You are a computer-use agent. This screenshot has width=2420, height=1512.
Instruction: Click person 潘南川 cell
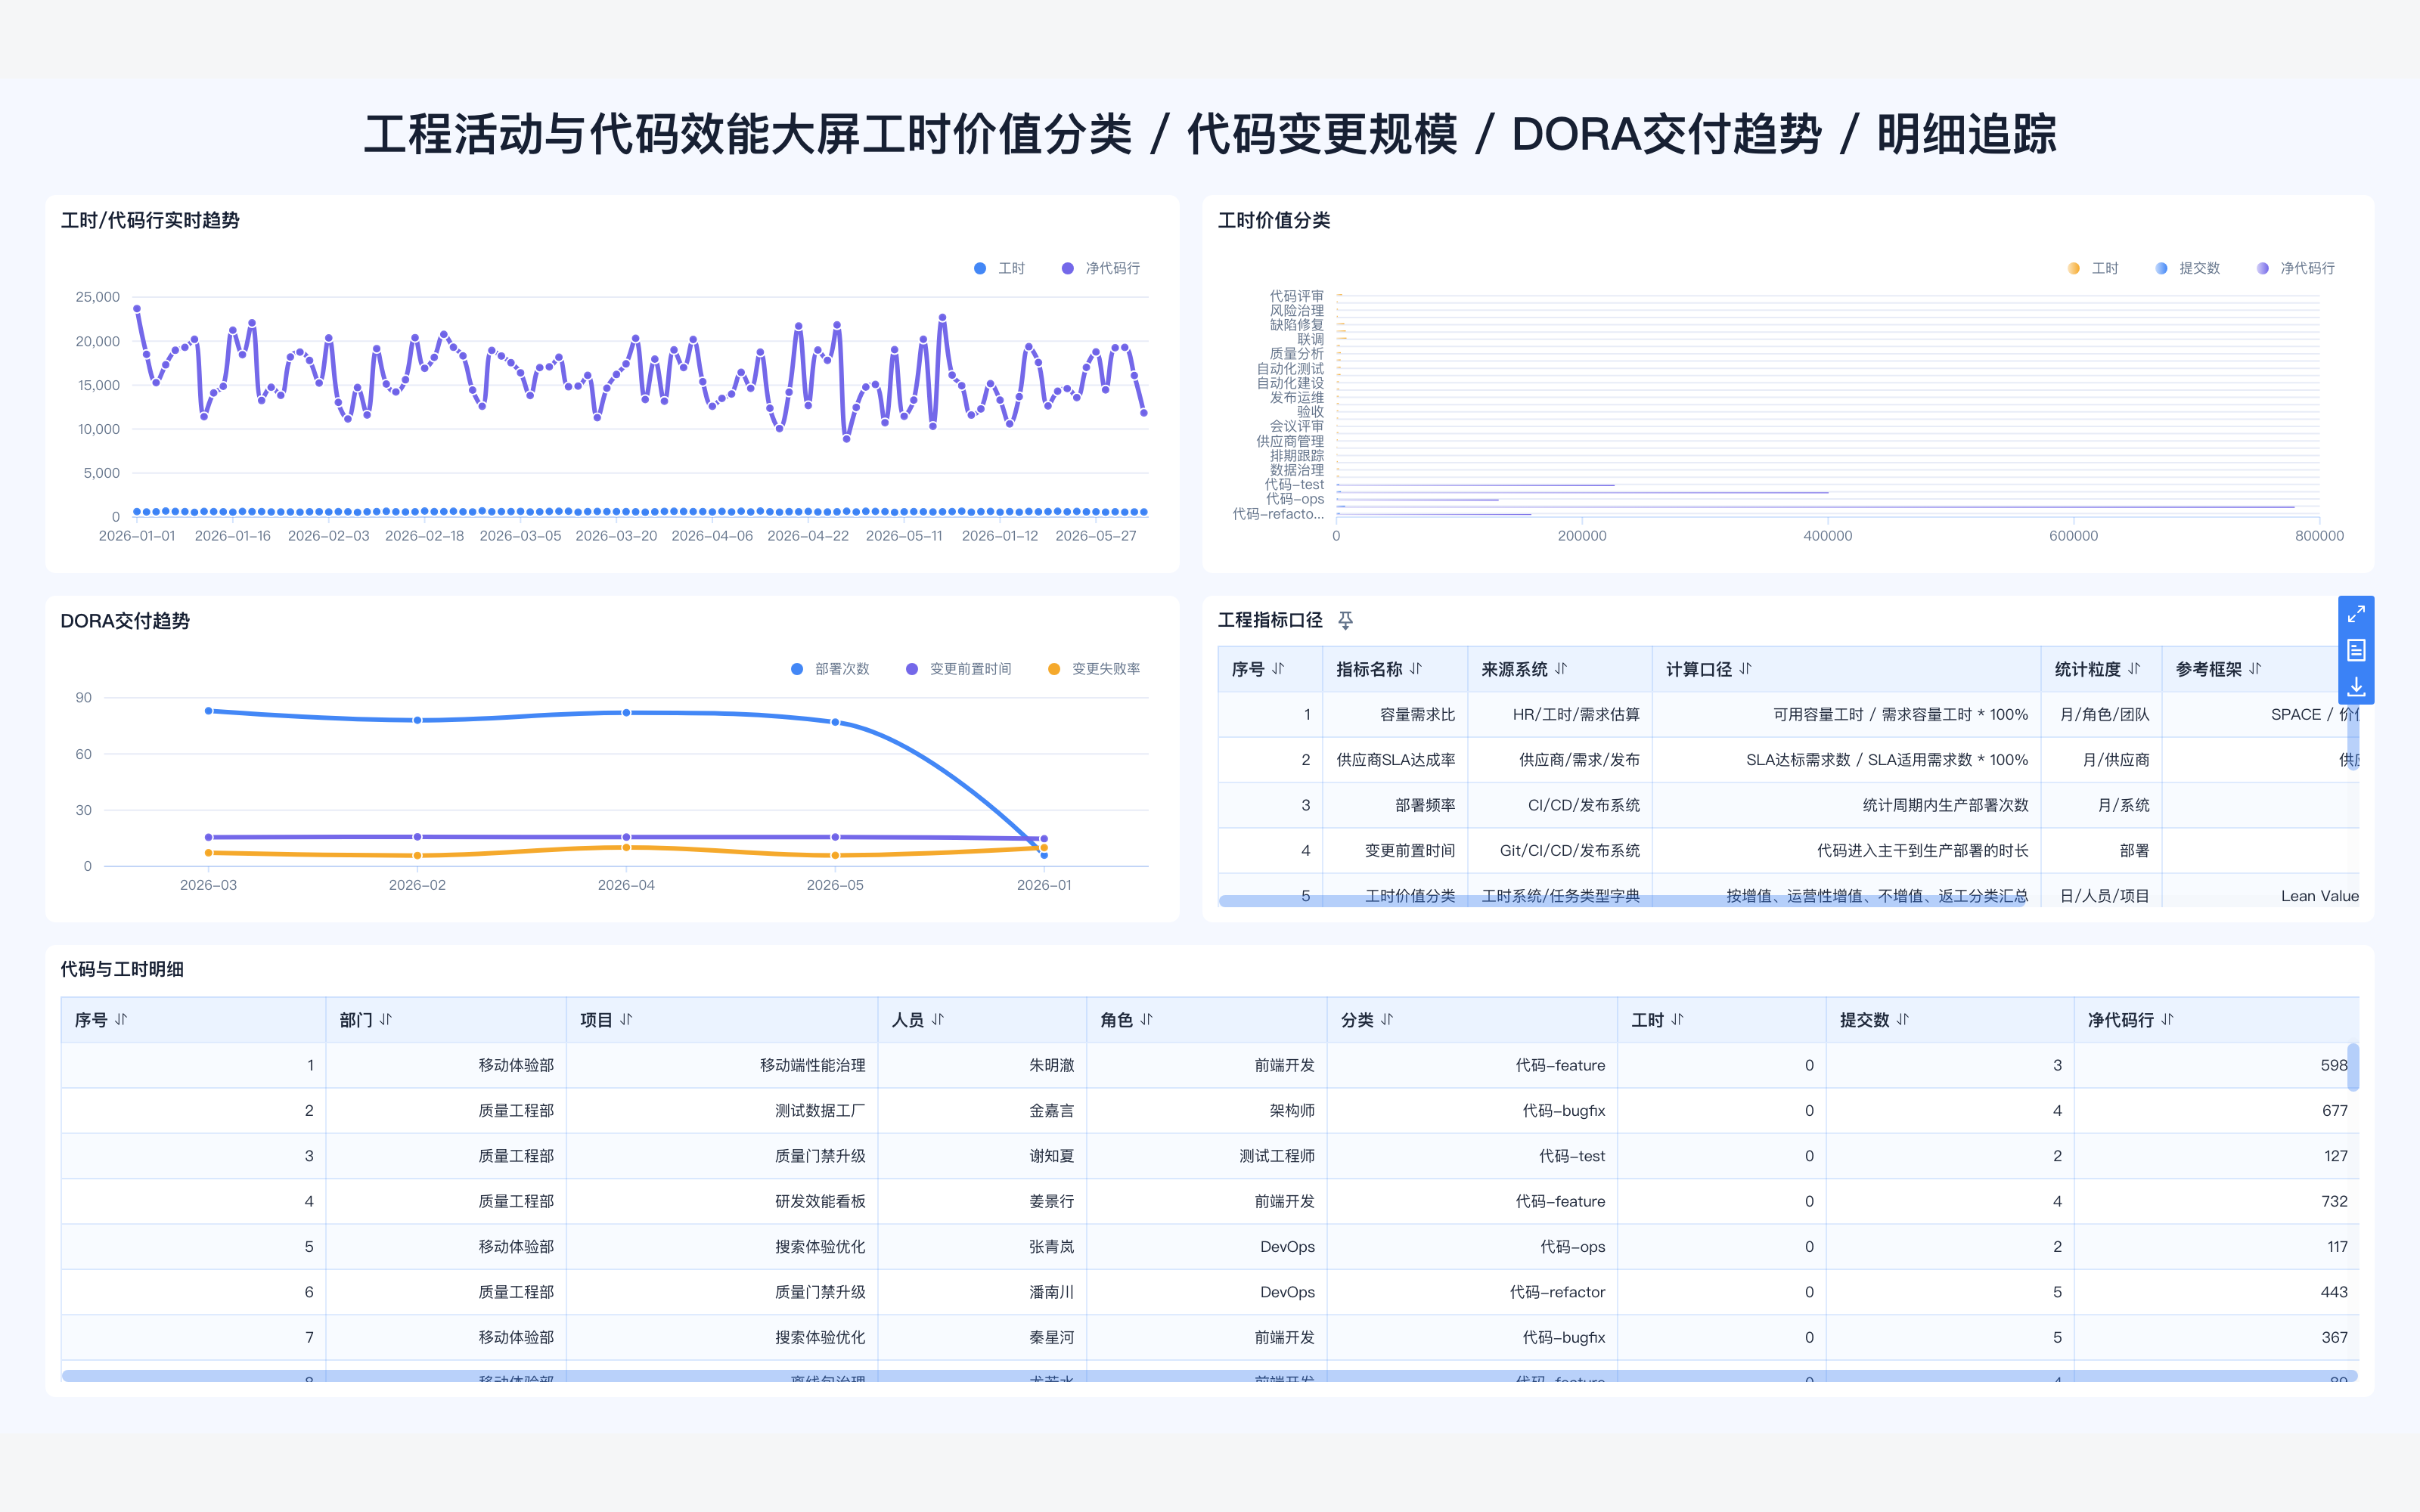pos(982,1292)
